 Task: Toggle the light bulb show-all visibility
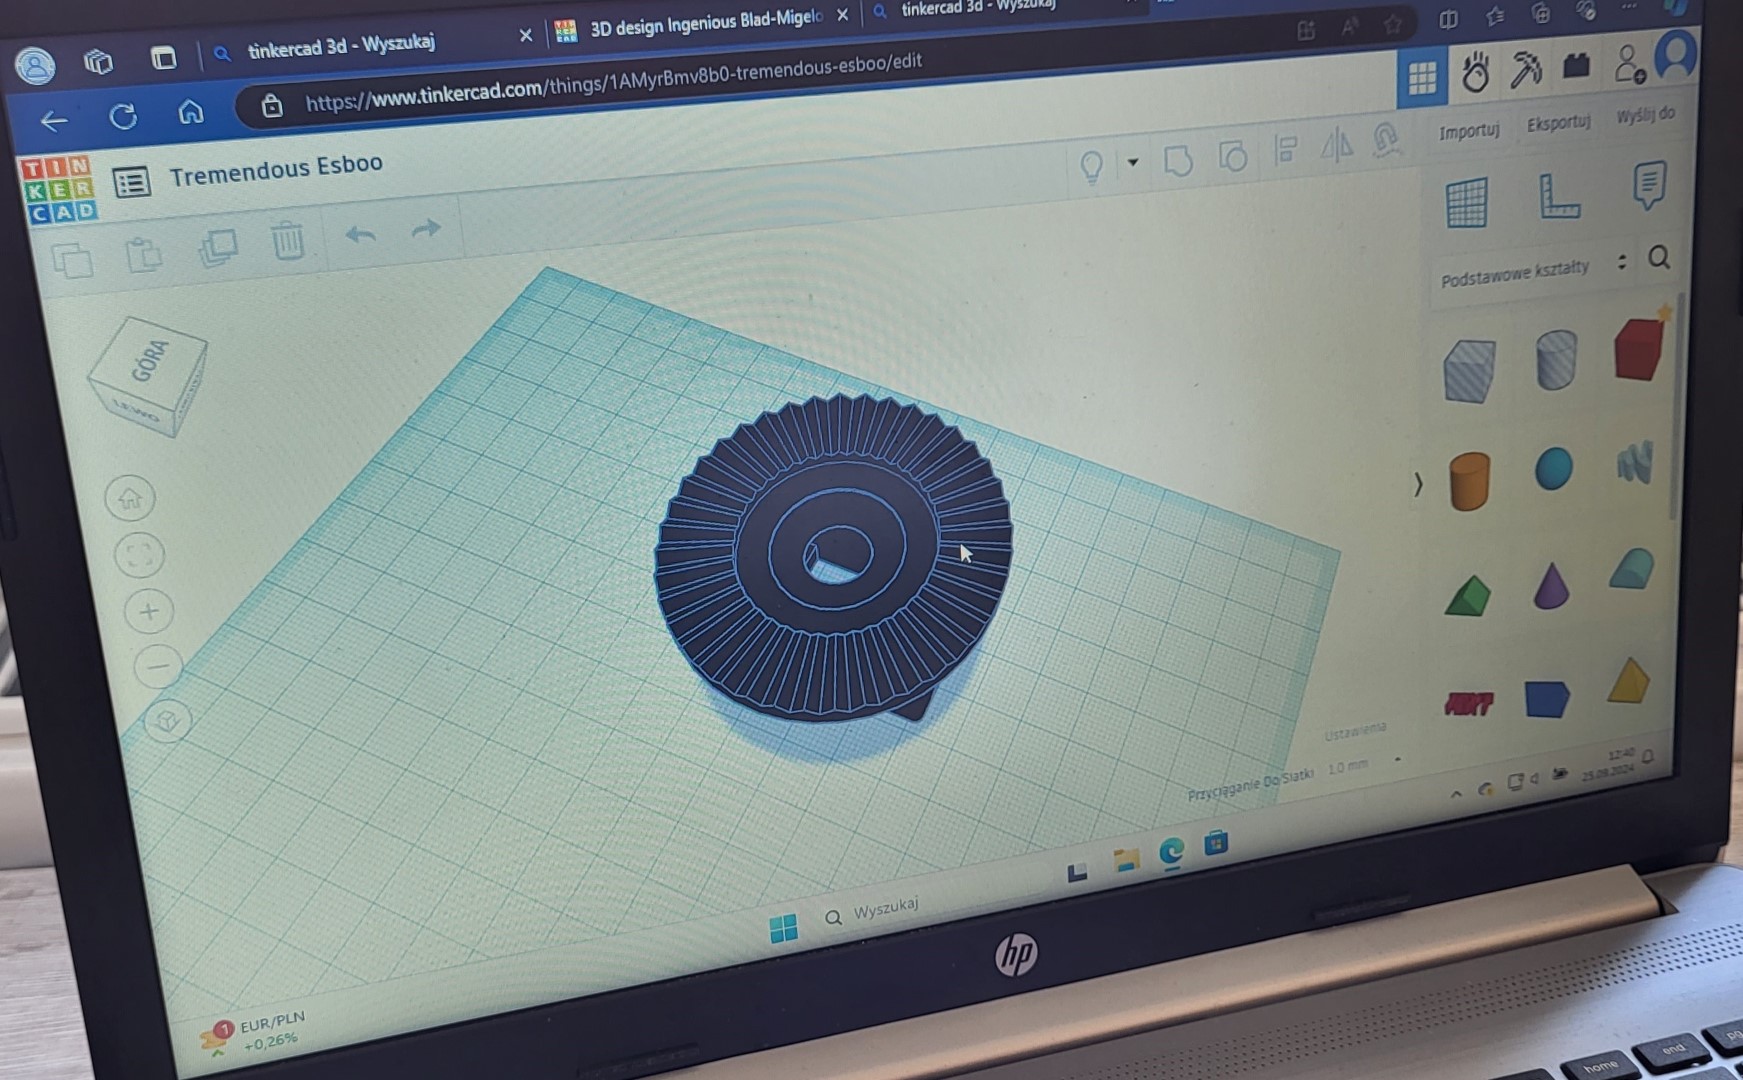tap(1091, 166)
